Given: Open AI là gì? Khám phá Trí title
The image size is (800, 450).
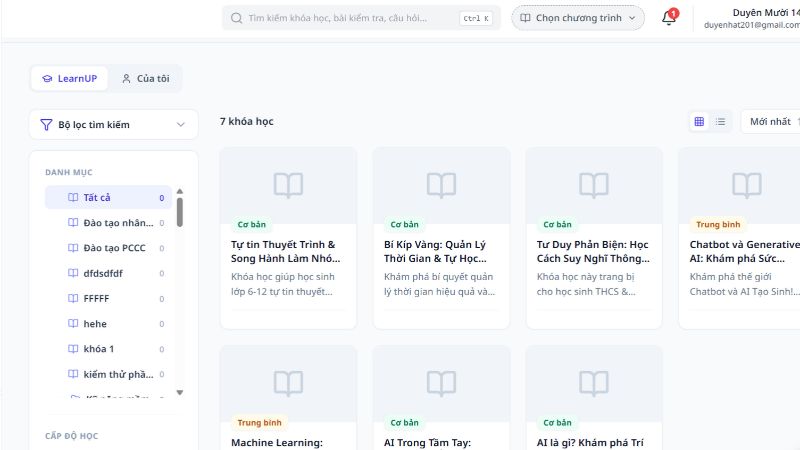Looking at the screenshot, I should 590,443.
